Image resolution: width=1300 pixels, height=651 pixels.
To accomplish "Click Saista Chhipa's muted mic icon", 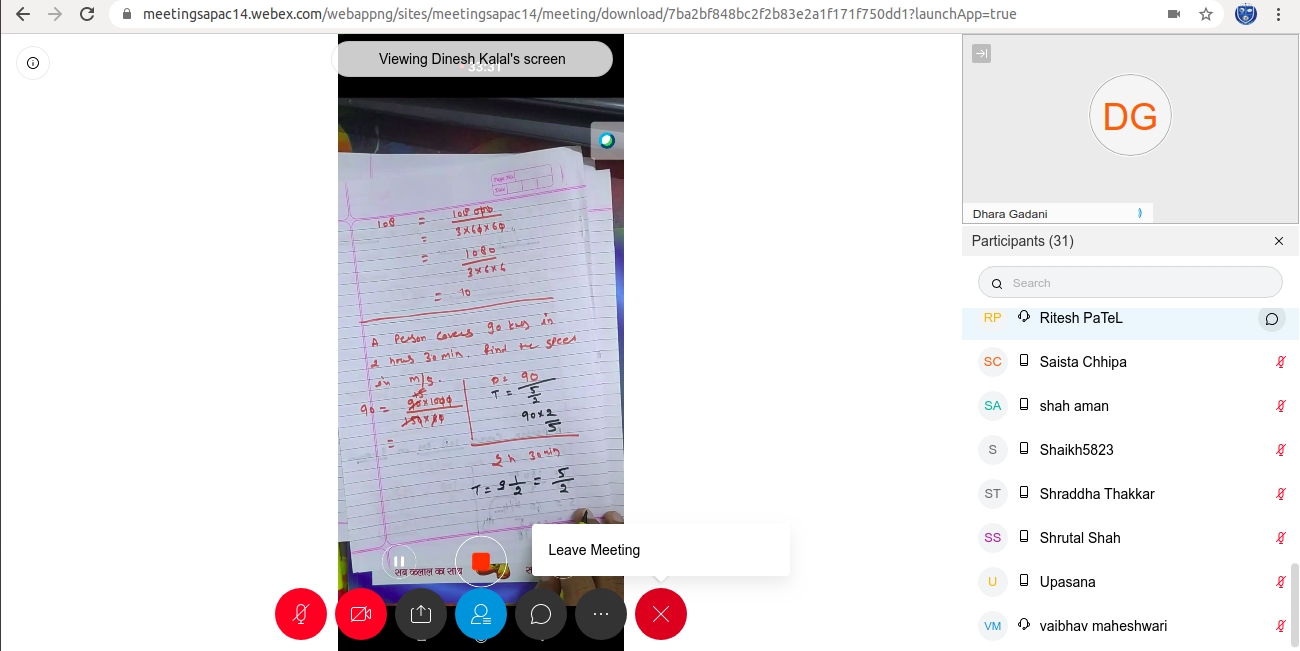I will pyautogui.click(x=1281, y=362).
